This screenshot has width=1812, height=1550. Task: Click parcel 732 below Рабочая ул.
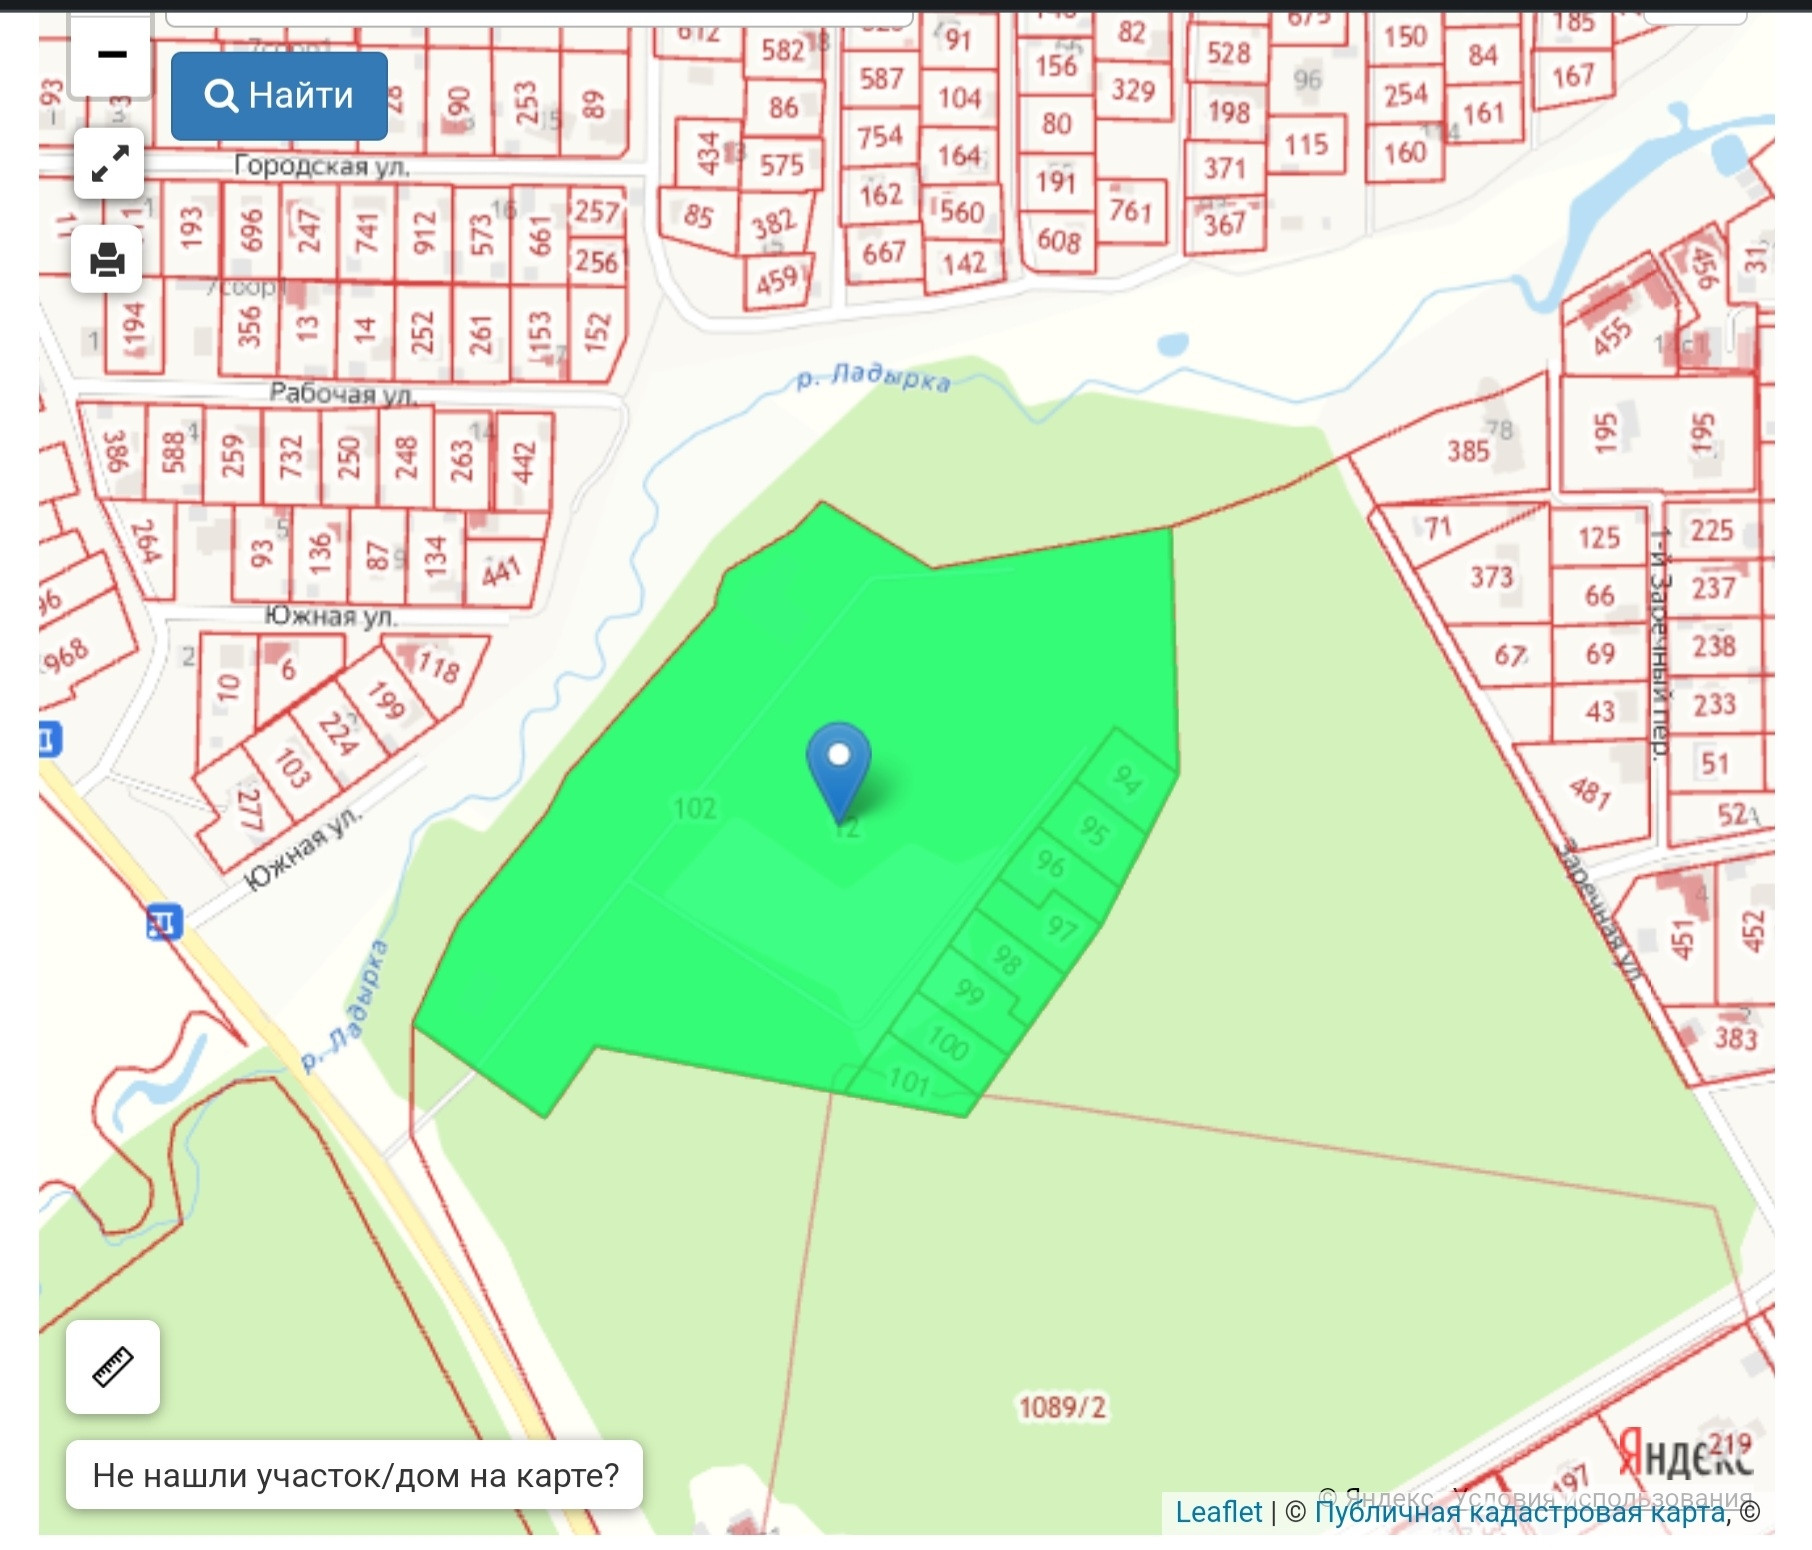click(290, 456)
